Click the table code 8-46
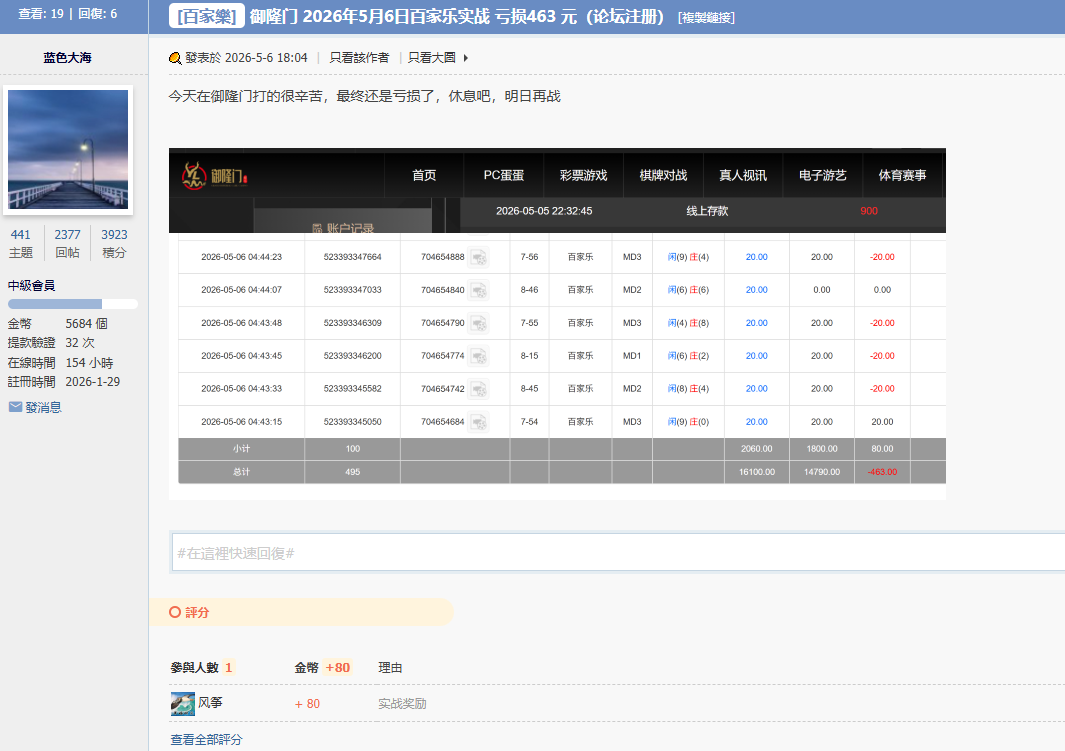Screen dimensions: 1065x751 click(529, 290)
